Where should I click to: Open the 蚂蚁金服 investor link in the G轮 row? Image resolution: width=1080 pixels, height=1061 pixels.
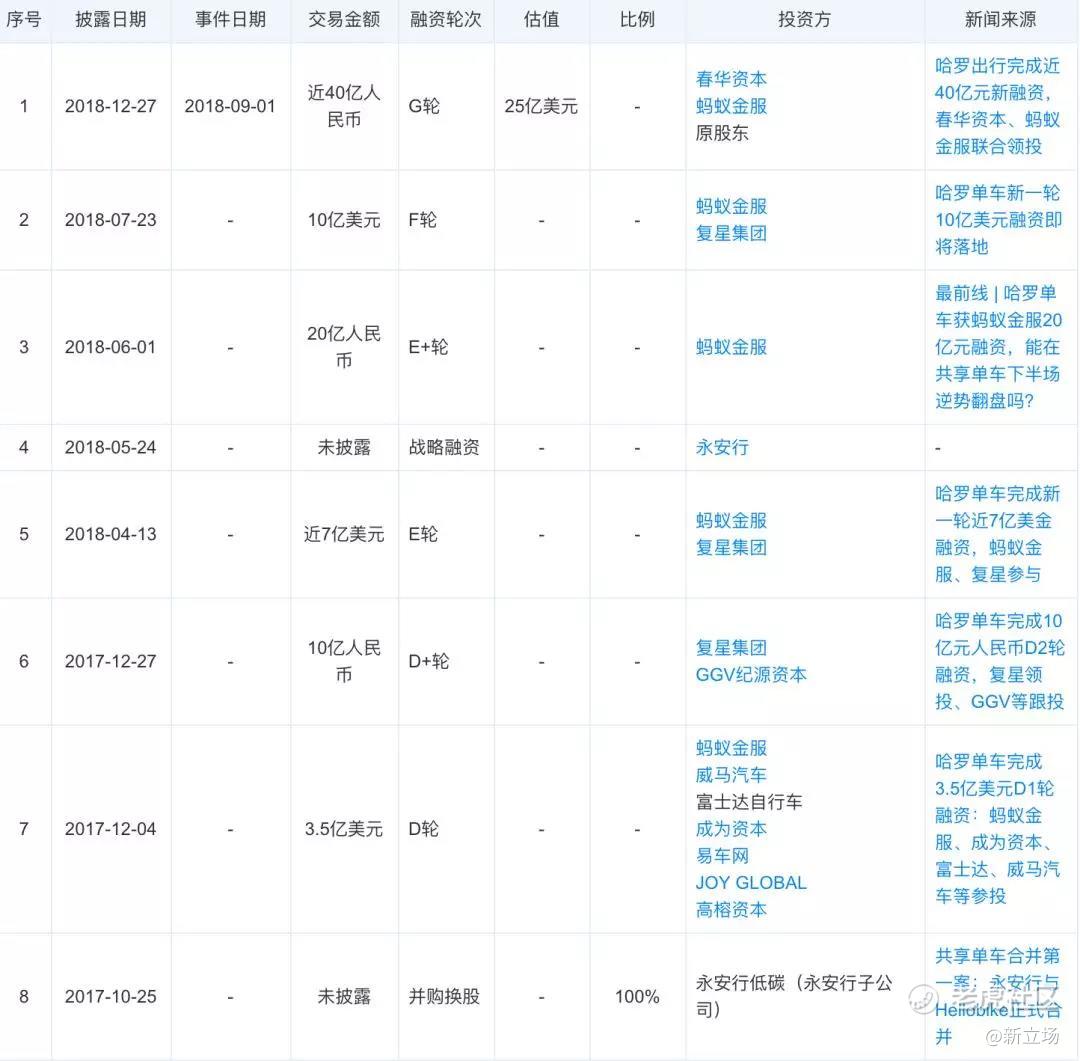(x=731, y=106)
